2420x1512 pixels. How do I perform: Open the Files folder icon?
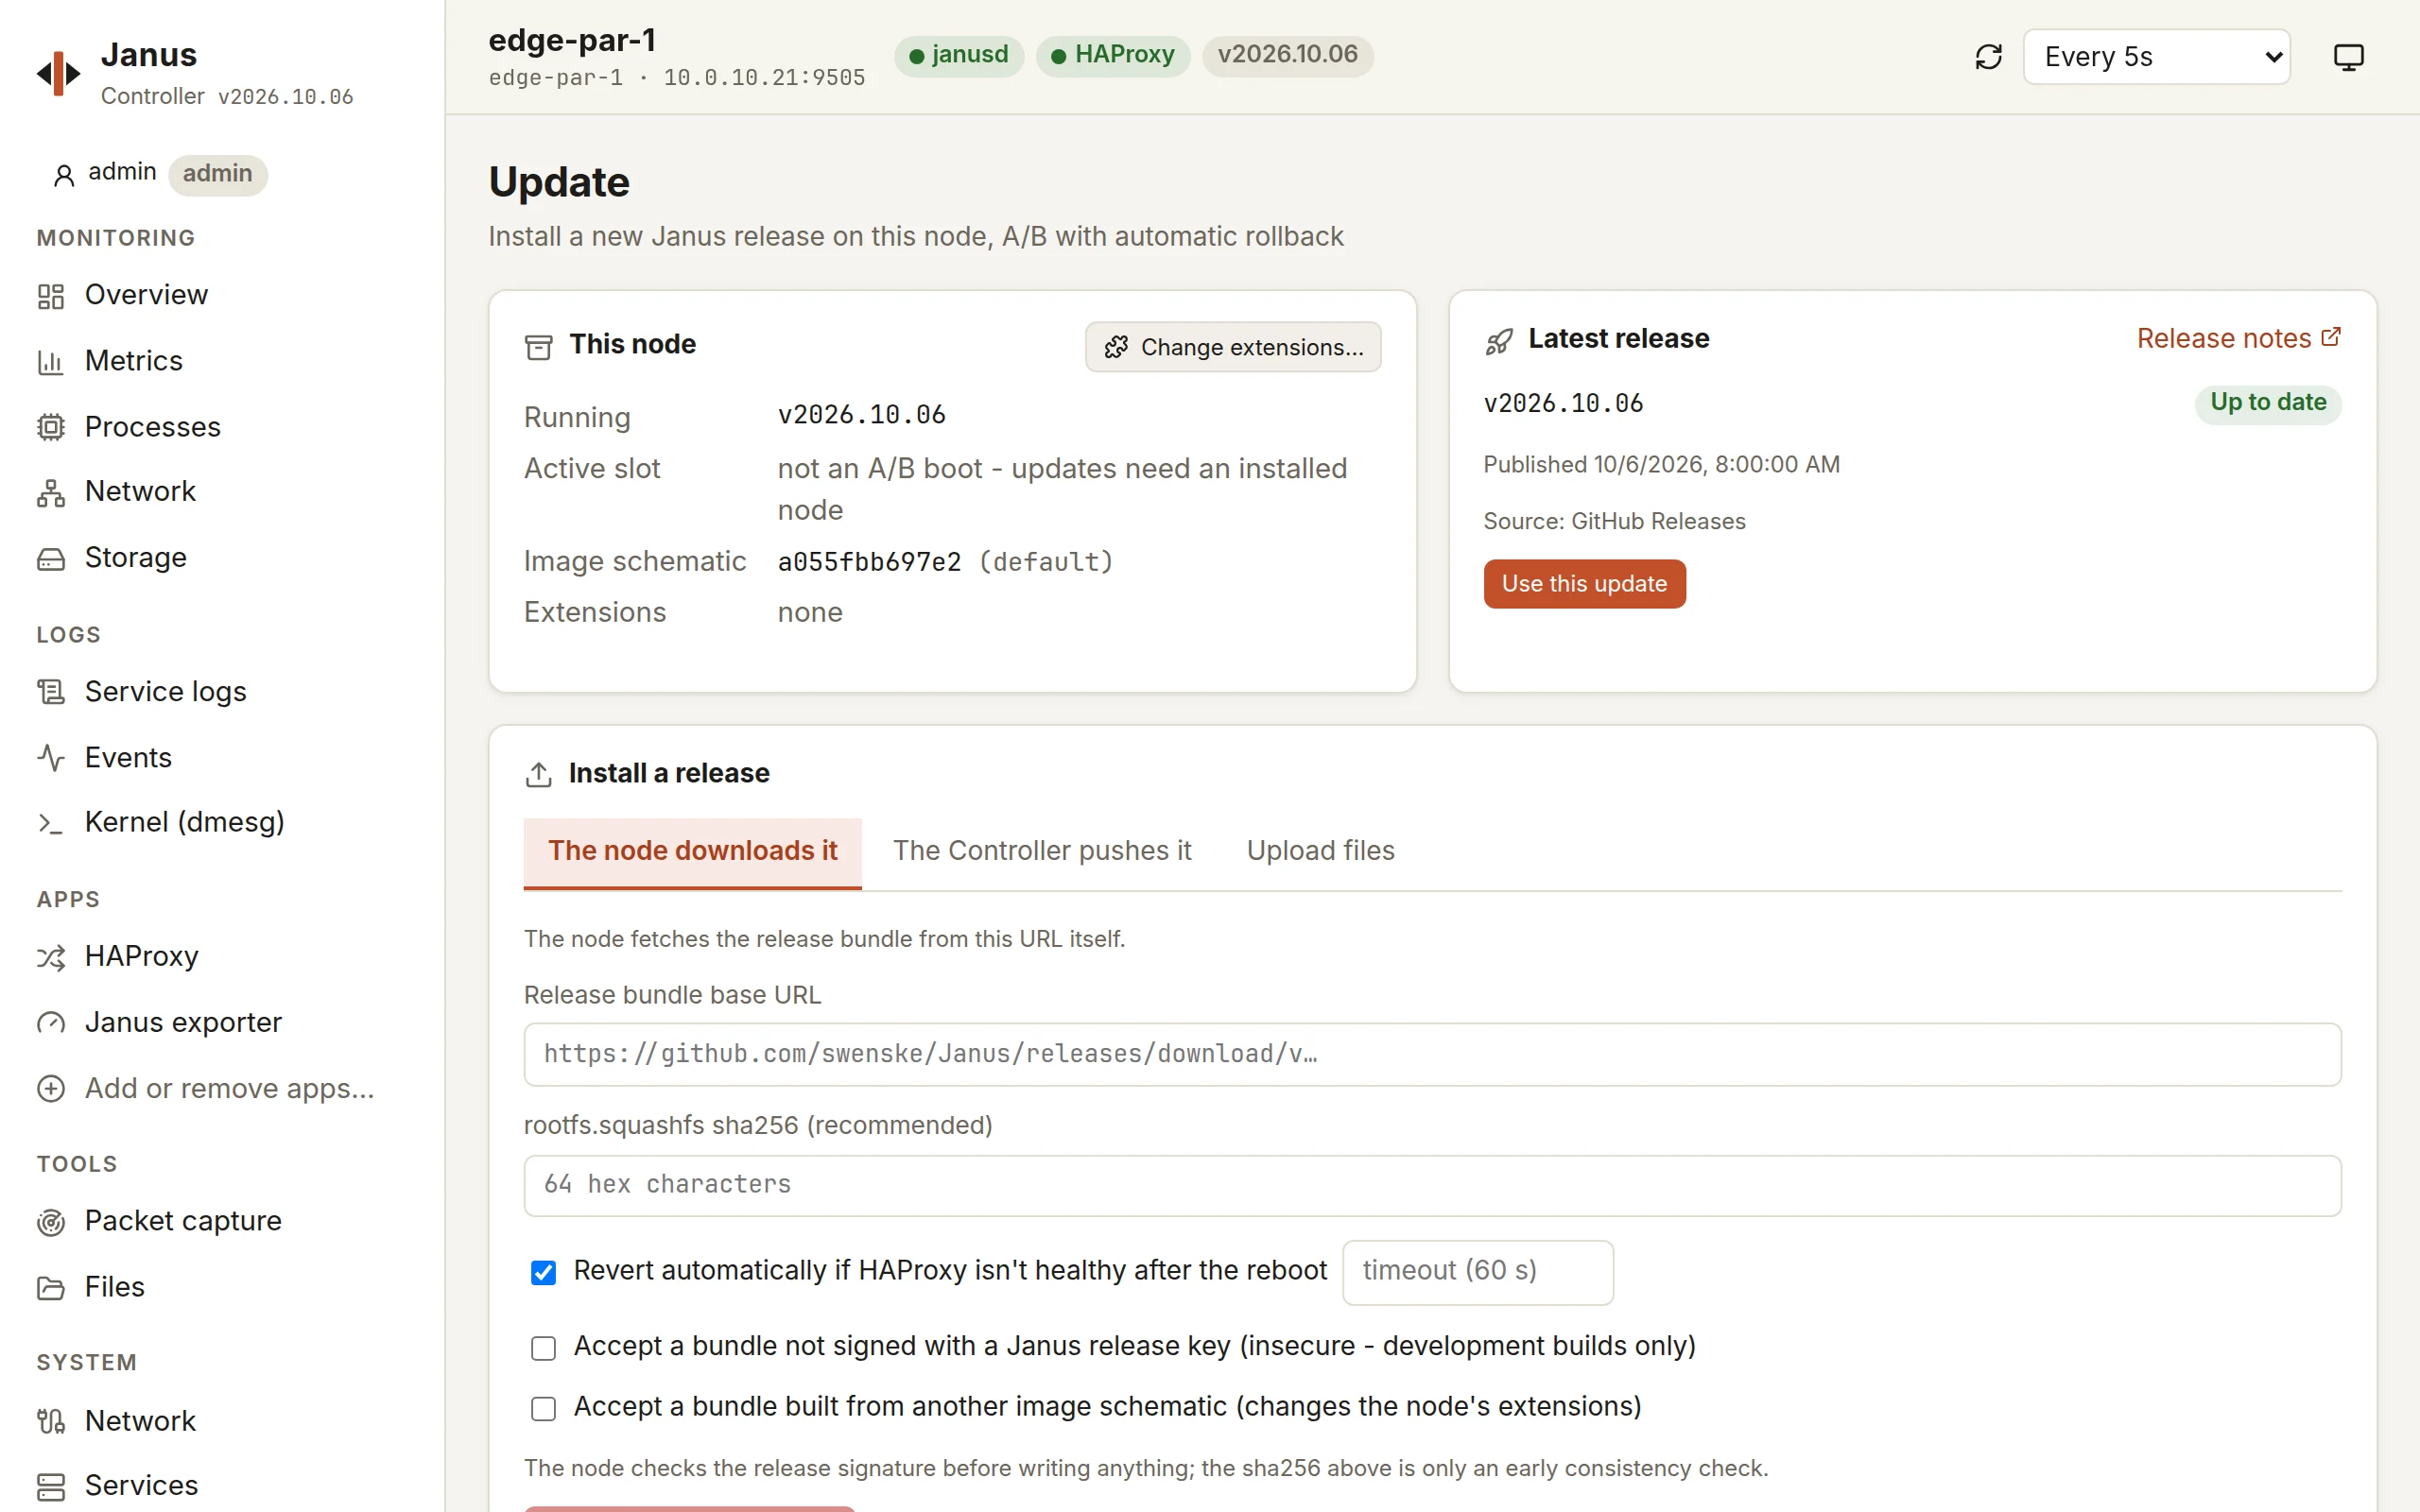pyautogui.click(x=51, y=1288)
